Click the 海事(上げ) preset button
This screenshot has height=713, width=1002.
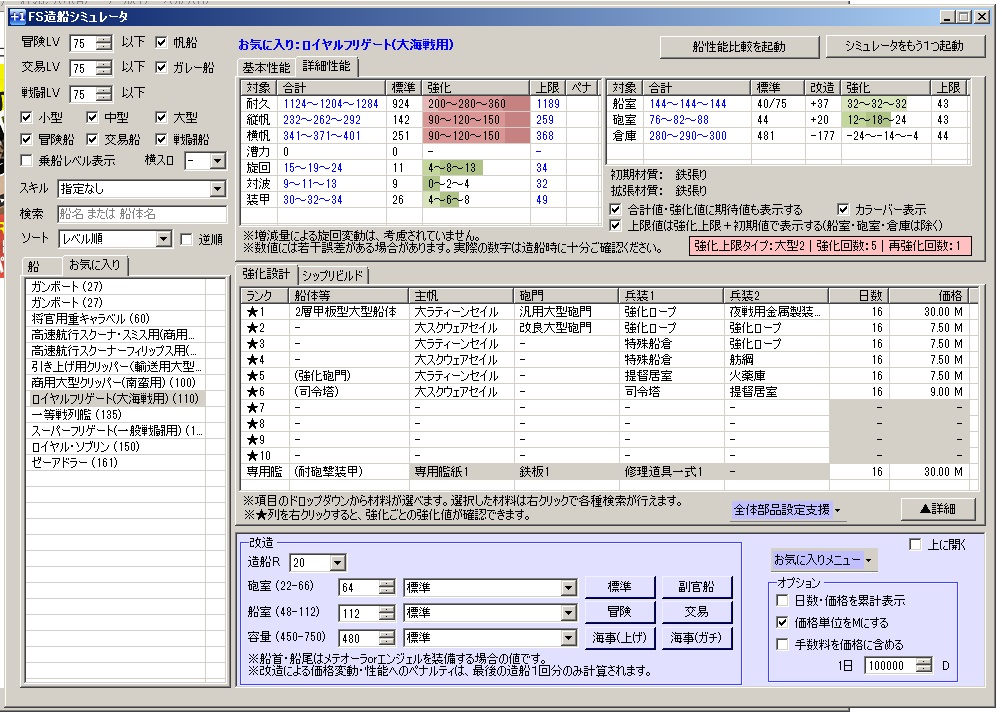coord(619,638)
